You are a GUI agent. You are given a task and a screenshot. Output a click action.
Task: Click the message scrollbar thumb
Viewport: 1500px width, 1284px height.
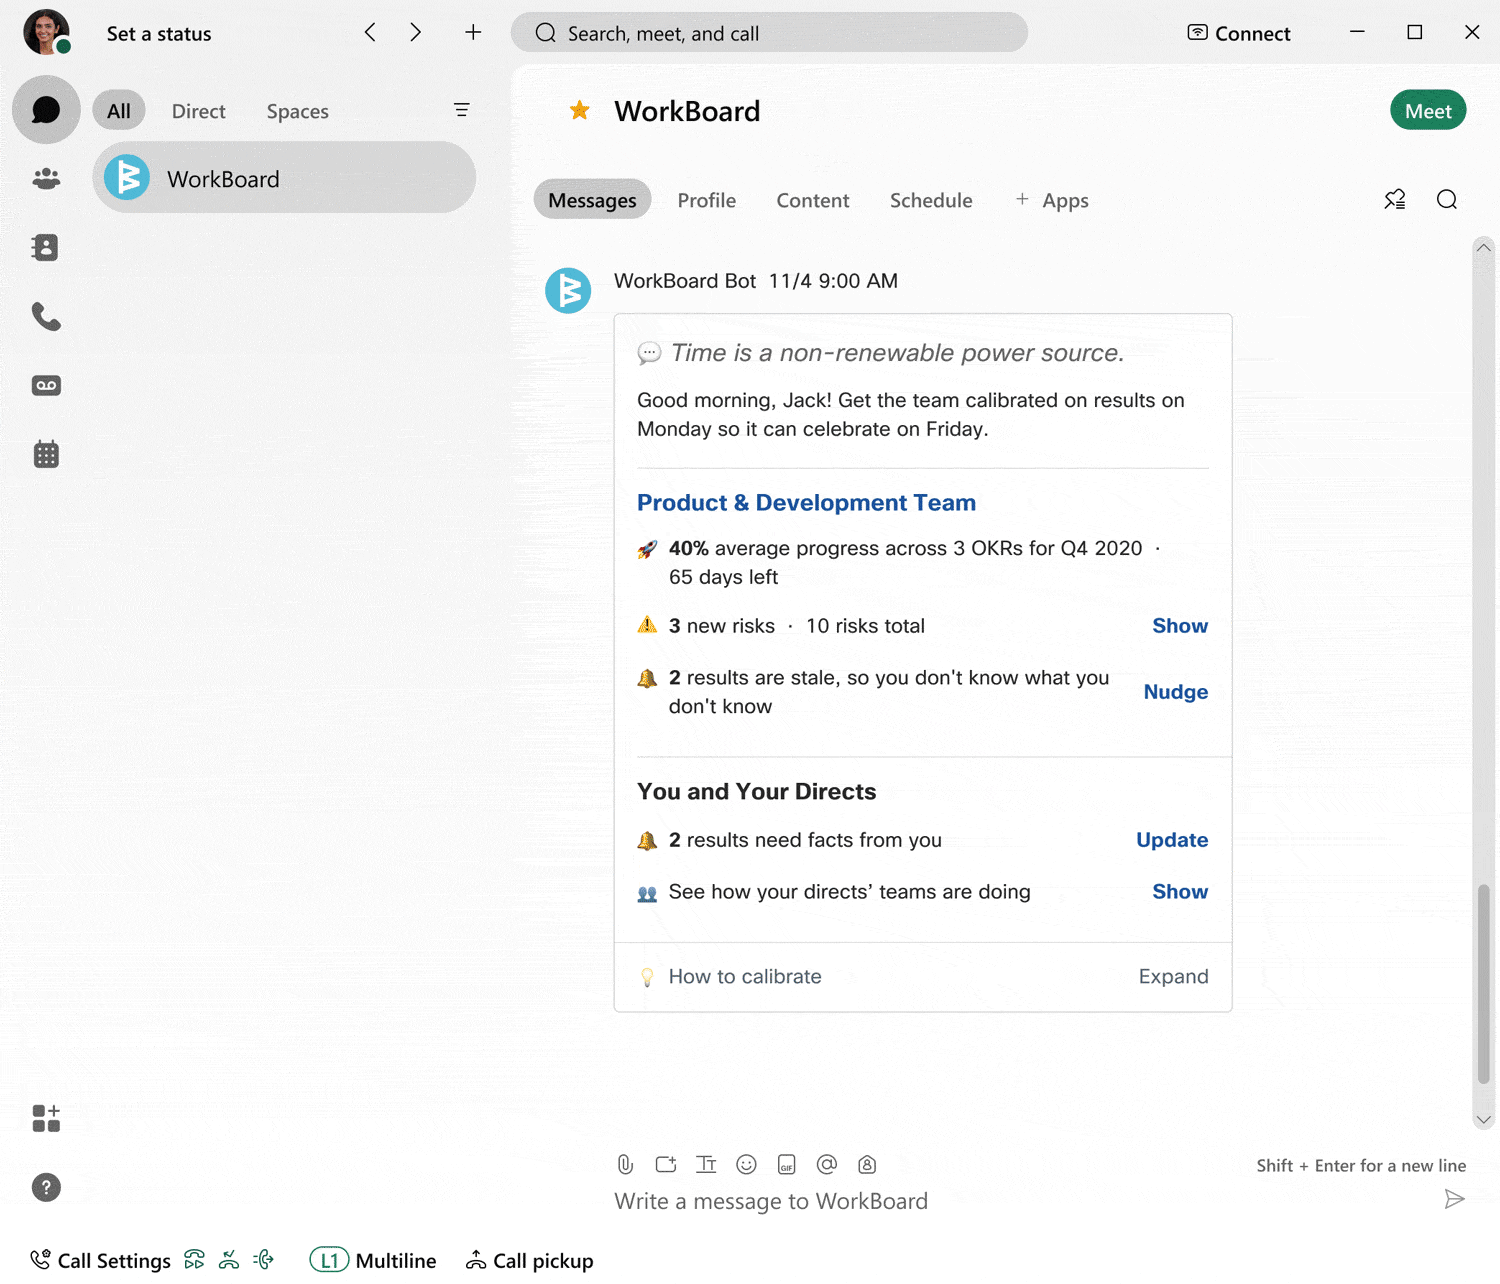point(1484,983)
